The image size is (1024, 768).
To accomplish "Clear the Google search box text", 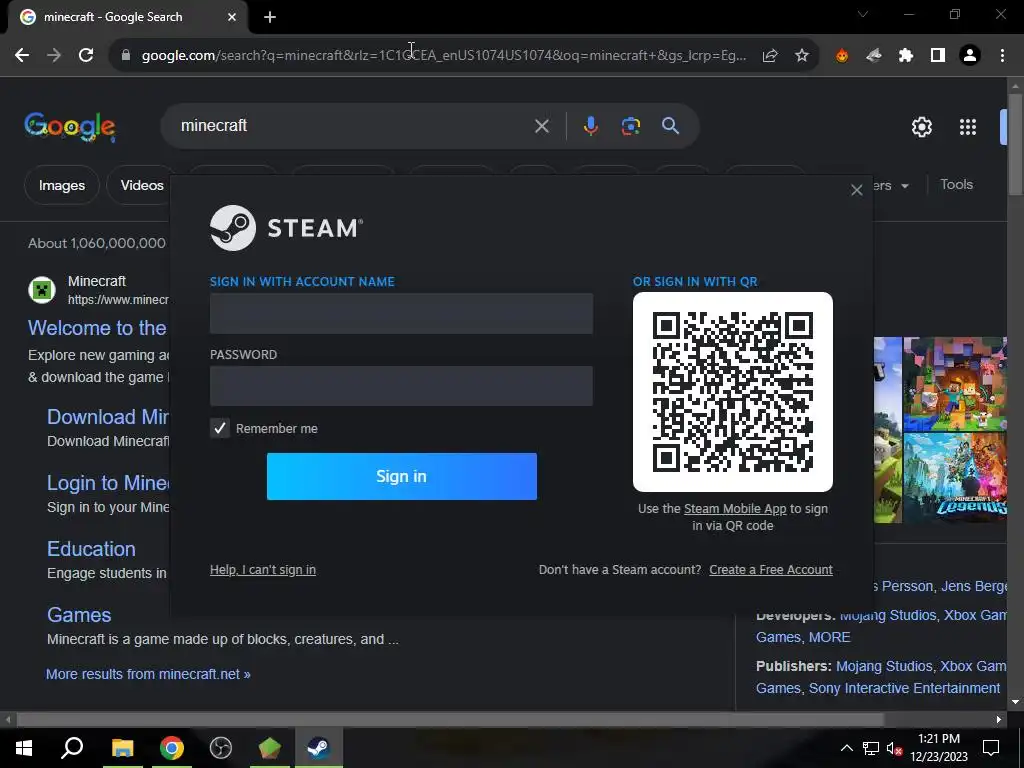I will point(541,125).
